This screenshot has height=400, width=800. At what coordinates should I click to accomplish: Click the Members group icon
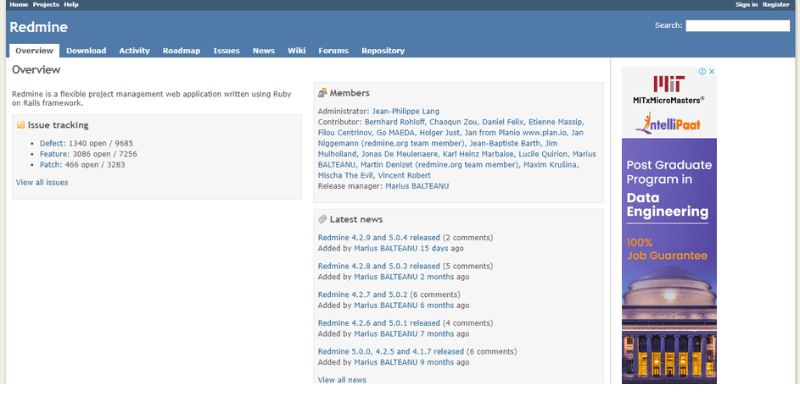[322, 93]
